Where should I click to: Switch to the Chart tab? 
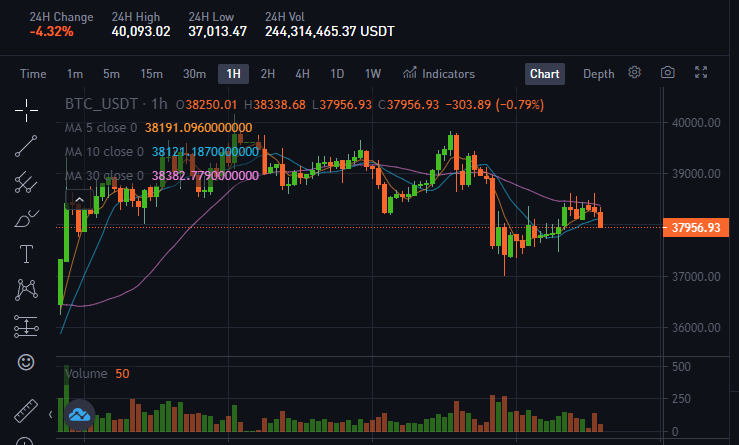point(545,74)
